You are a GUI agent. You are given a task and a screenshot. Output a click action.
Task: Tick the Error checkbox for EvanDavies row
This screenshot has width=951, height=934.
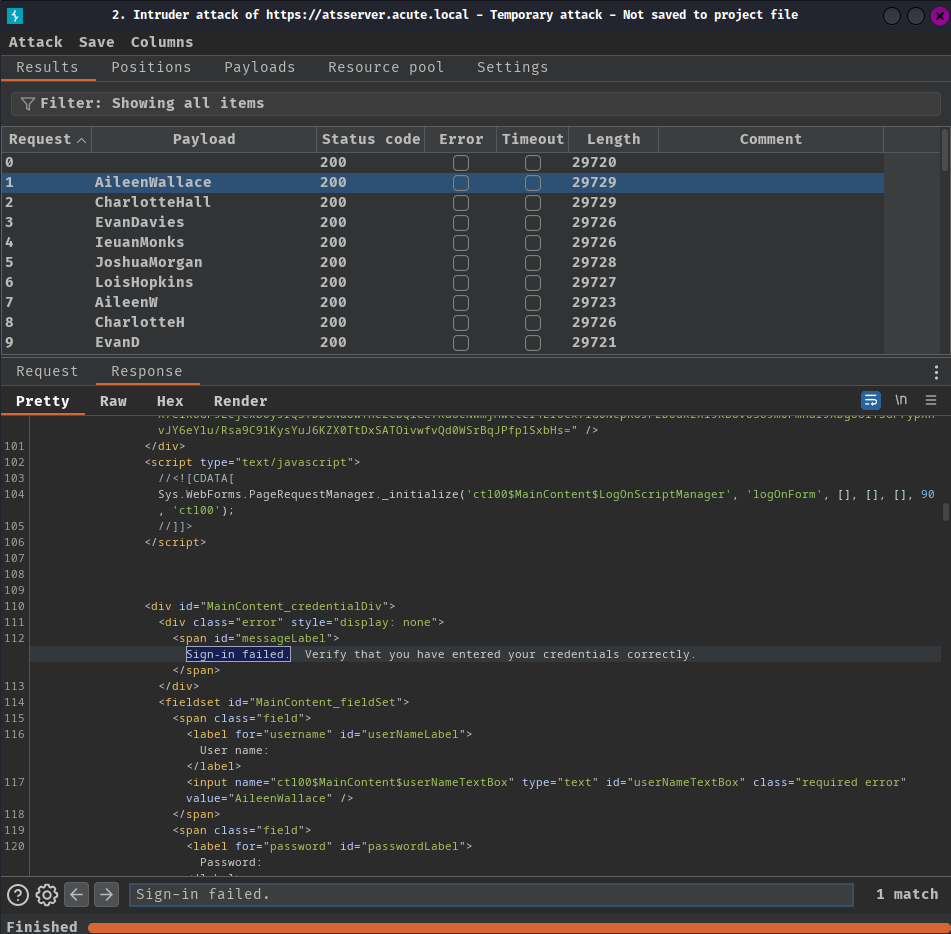(x=460, y=223)
